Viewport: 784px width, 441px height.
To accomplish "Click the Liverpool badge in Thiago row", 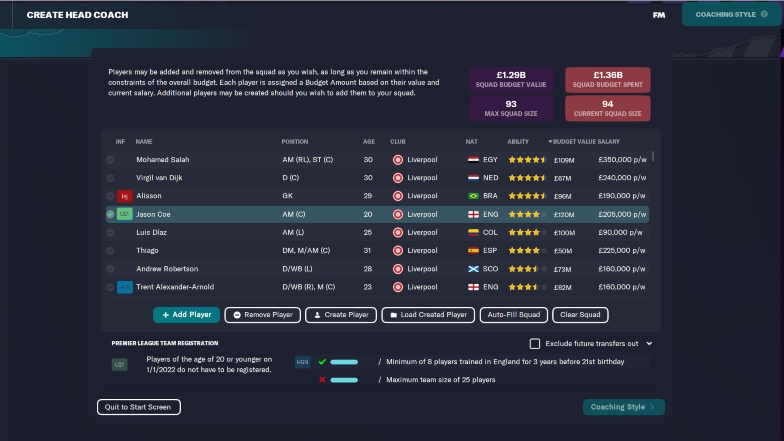I will [398, 250].
